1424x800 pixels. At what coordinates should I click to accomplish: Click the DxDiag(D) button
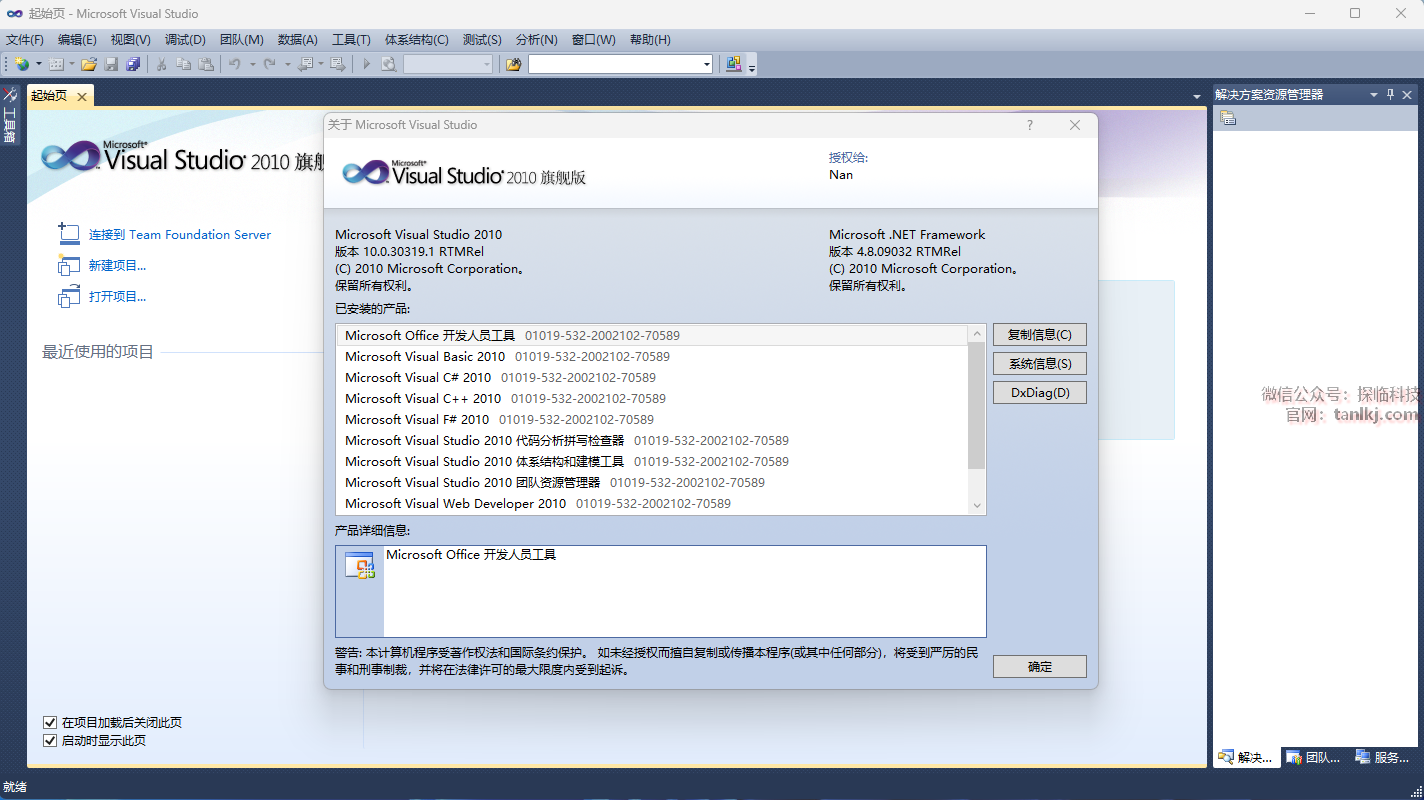pyautogui.click(x=1040, y=393)
